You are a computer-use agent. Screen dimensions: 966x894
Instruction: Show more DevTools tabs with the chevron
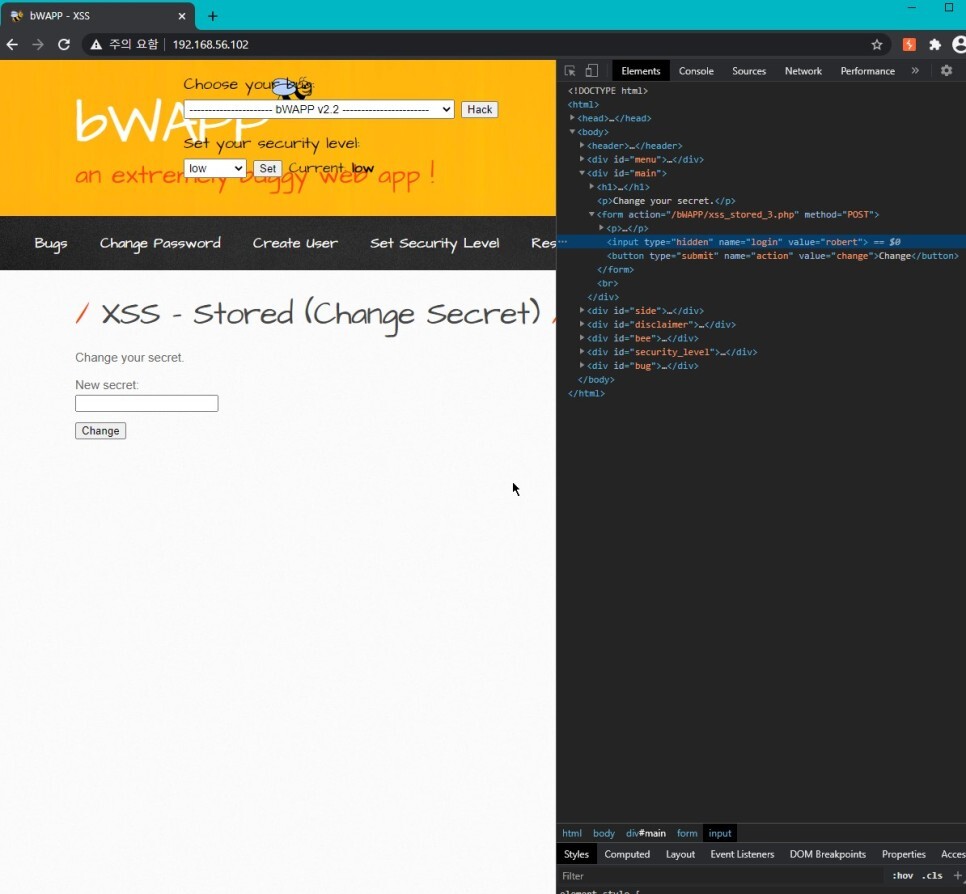click(915, 71)
